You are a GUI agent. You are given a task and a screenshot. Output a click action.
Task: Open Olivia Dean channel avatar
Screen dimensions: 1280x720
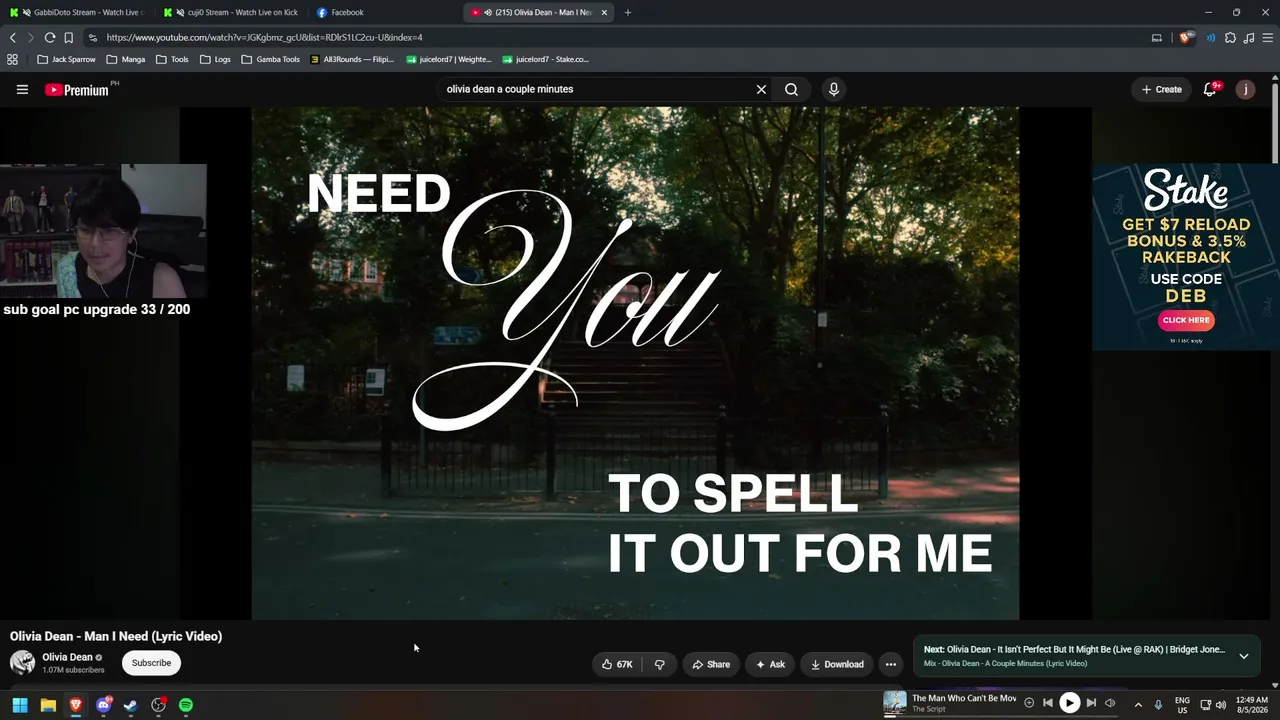tap(22, 662)
